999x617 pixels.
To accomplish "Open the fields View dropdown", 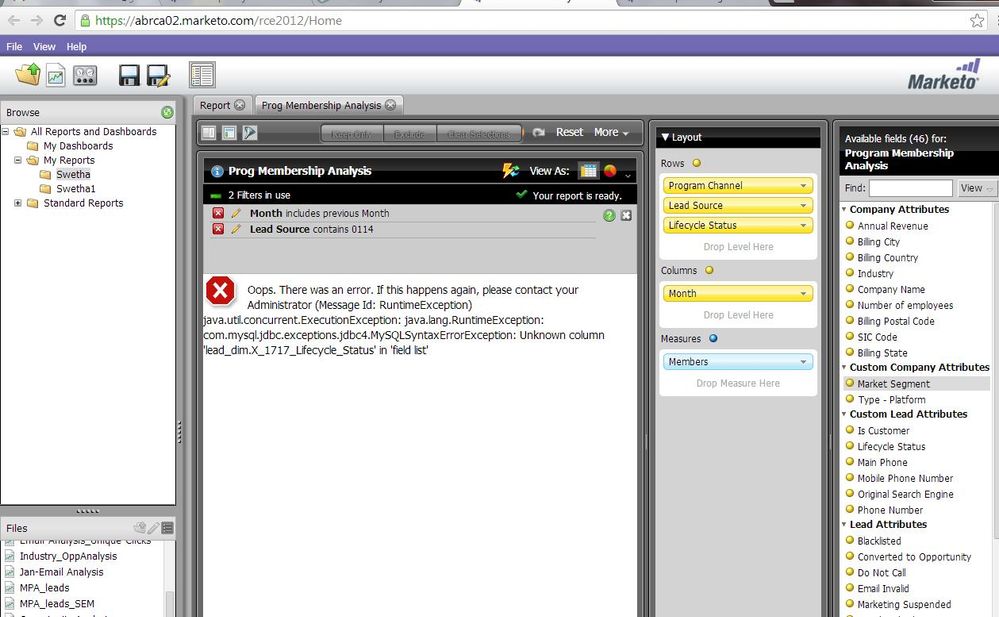I will pyautogui.click(x=975, y=188).
